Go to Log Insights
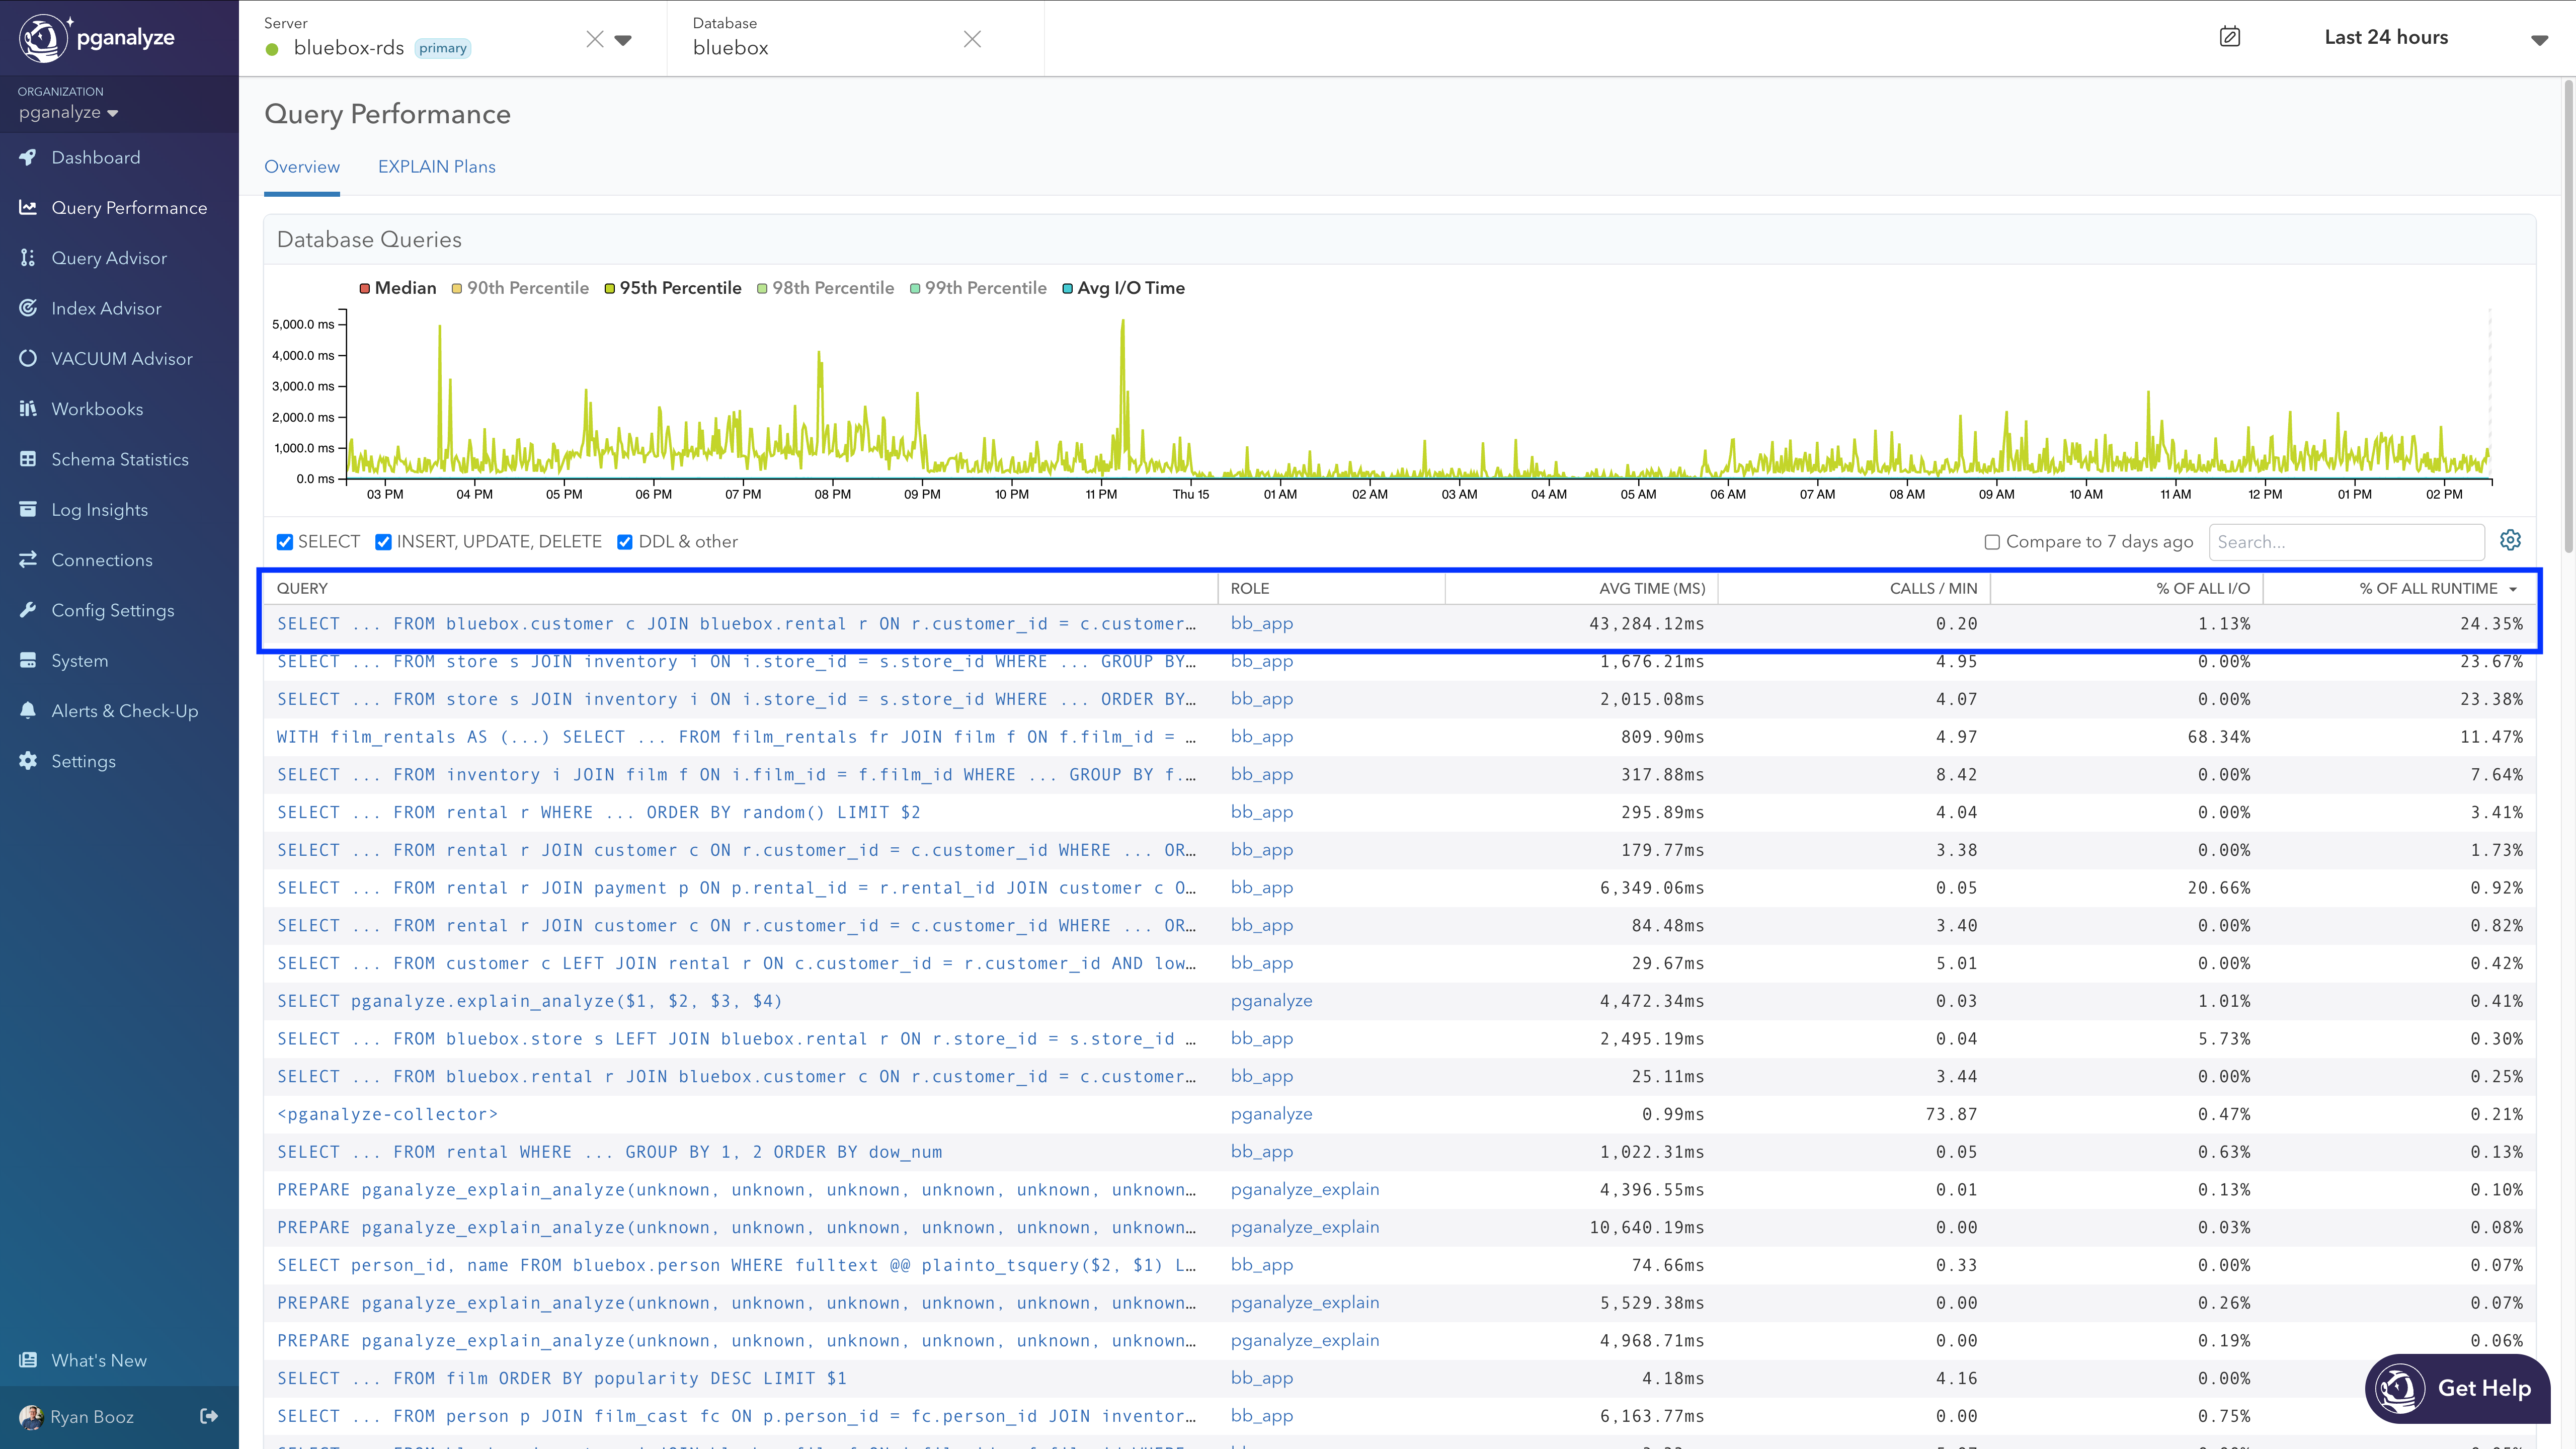Image resolution: width=2576 pixels, height=1449 pixels. (x=99, y=509)
